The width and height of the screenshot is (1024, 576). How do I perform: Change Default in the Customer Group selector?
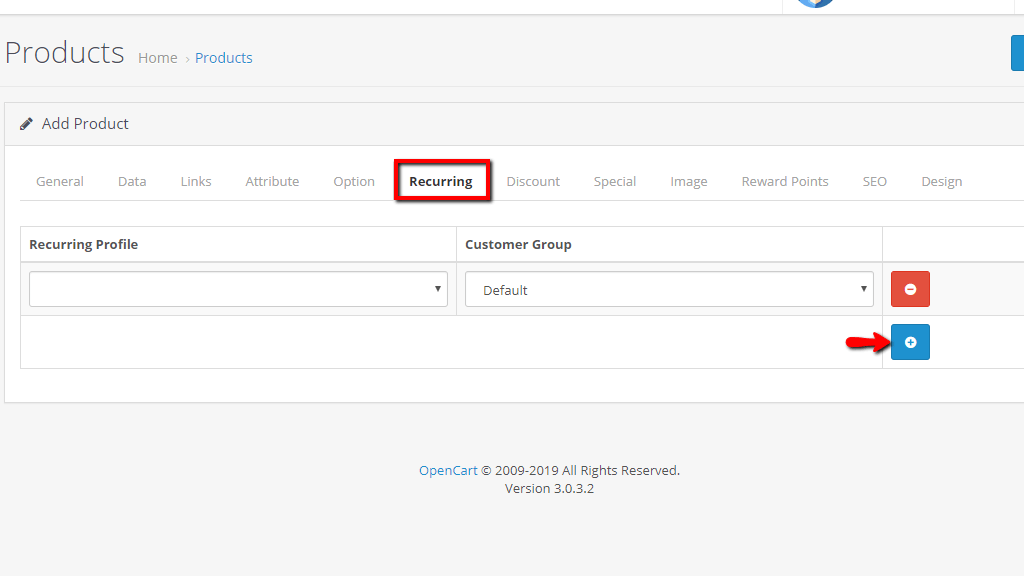(669, 289)
